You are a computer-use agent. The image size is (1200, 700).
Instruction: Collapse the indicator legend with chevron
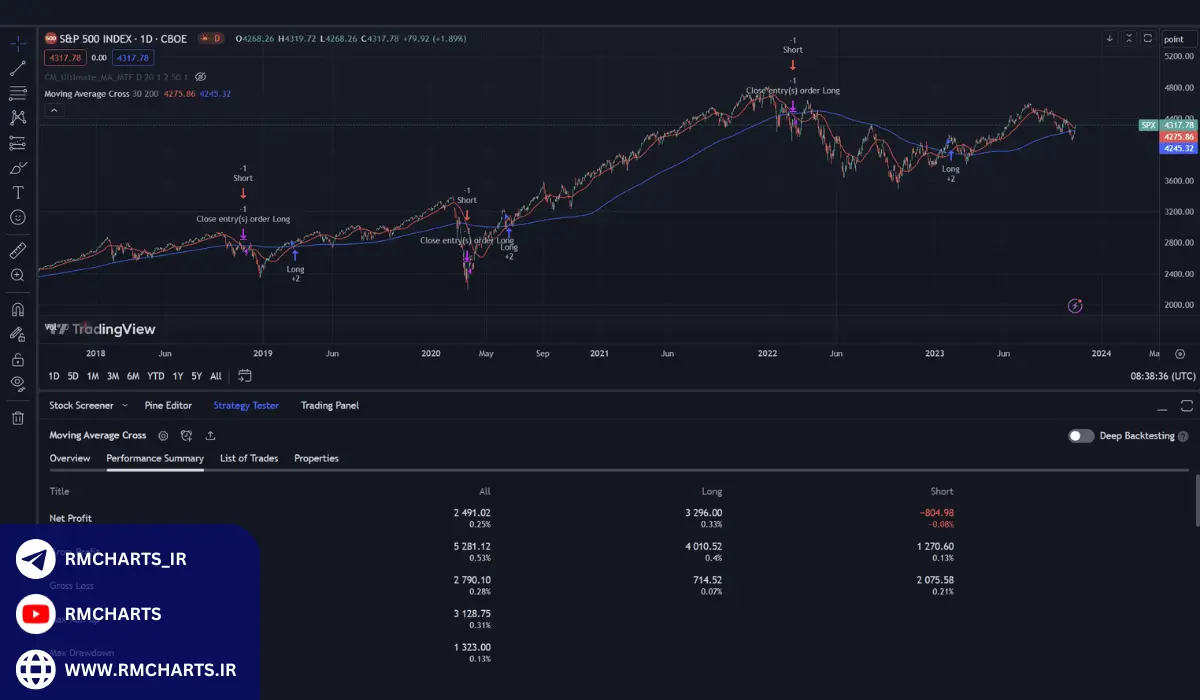(x=55, y=110)
